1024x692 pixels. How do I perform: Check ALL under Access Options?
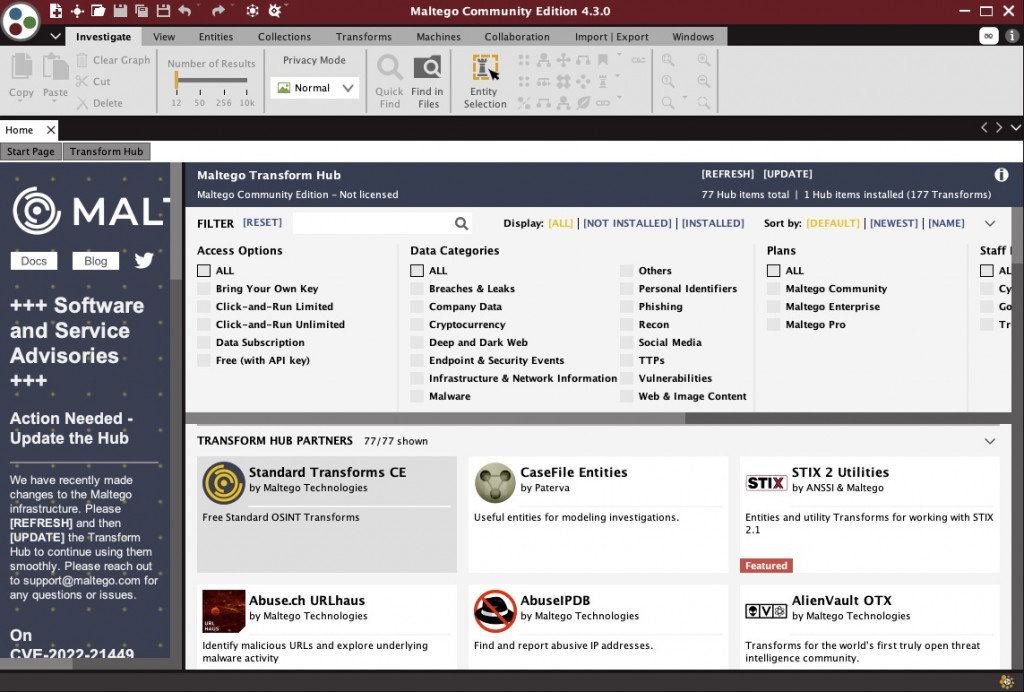[204, 270]
